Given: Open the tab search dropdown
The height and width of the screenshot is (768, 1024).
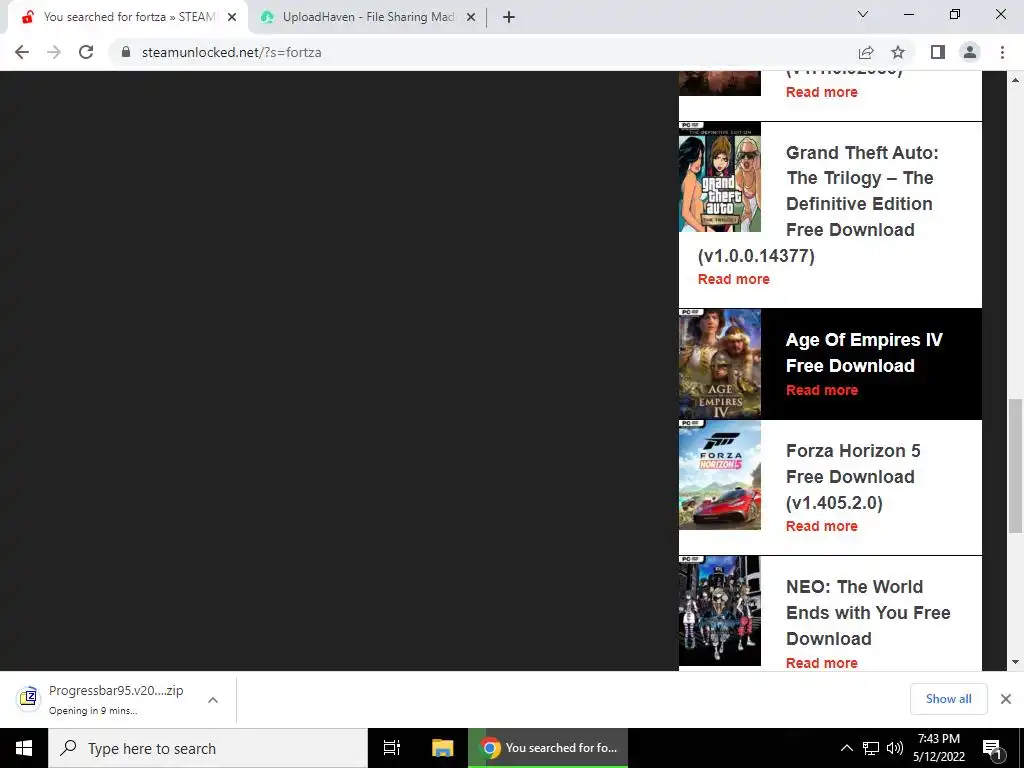Looking at the screenshot, I should [x=863, y=14].
